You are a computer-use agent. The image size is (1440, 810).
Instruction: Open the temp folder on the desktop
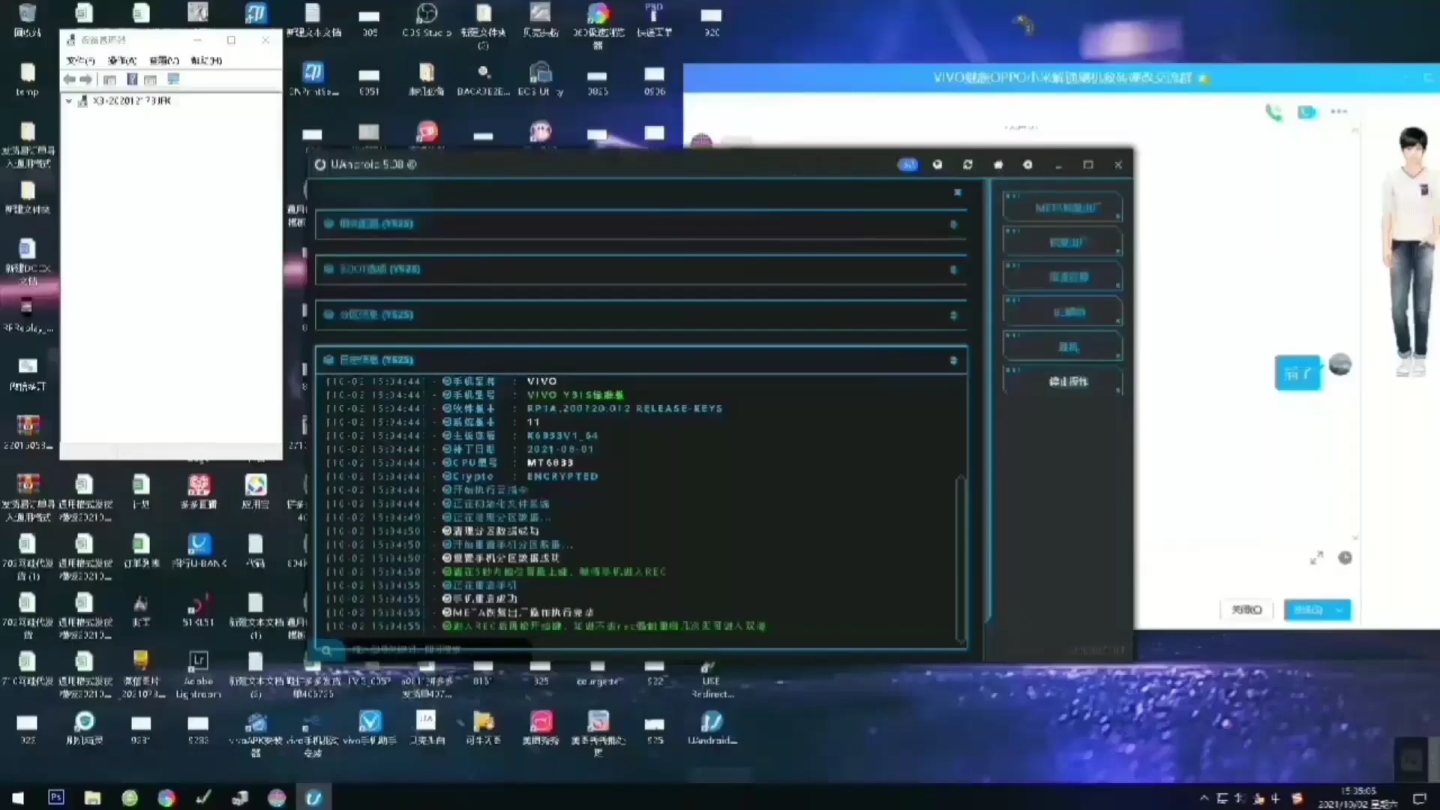27,78
